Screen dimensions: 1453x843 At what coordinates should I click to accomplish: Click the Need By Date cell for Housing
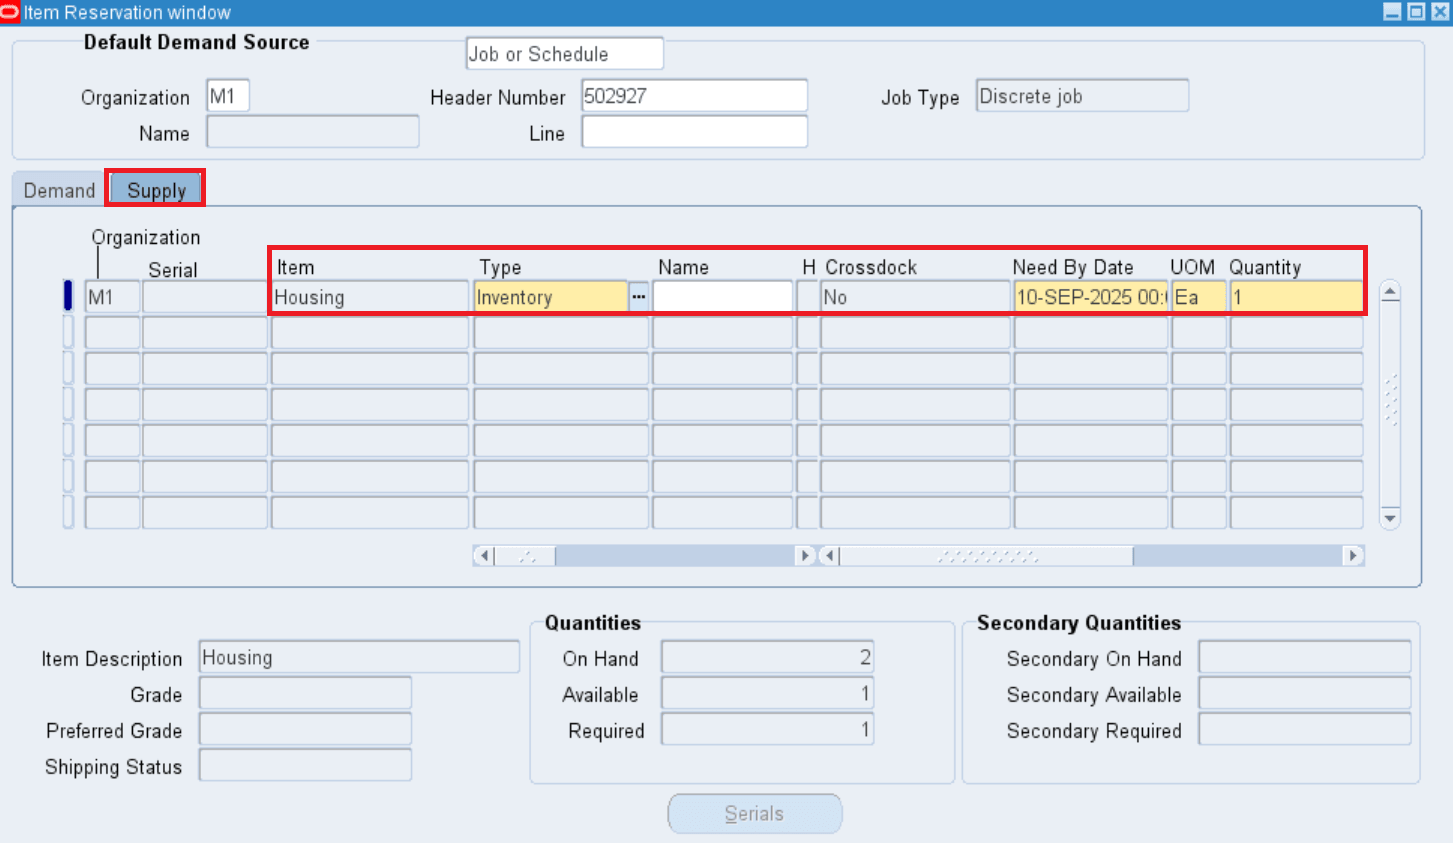pos(1089,296)
